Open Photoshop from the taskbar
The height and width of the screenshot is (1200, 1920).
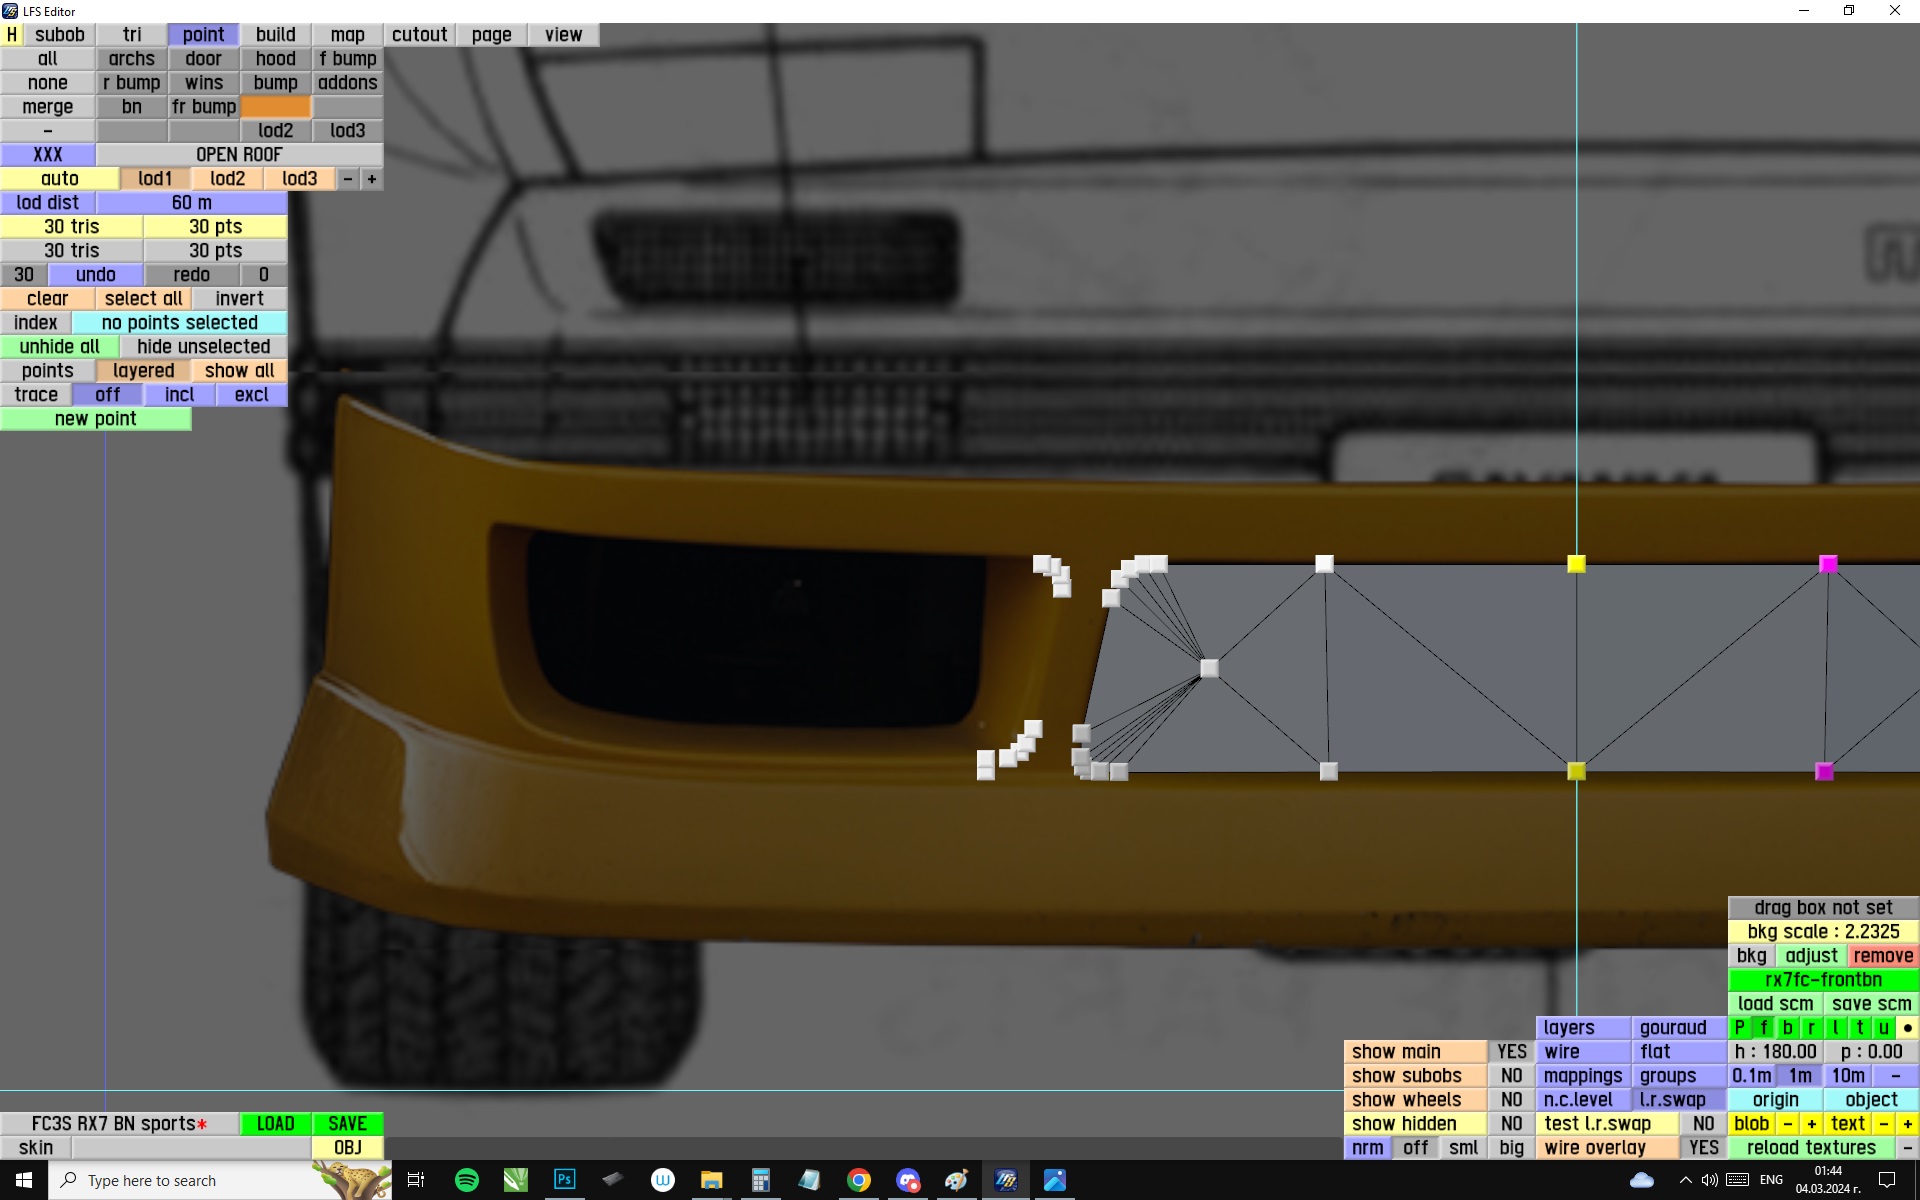point(564,1180)
